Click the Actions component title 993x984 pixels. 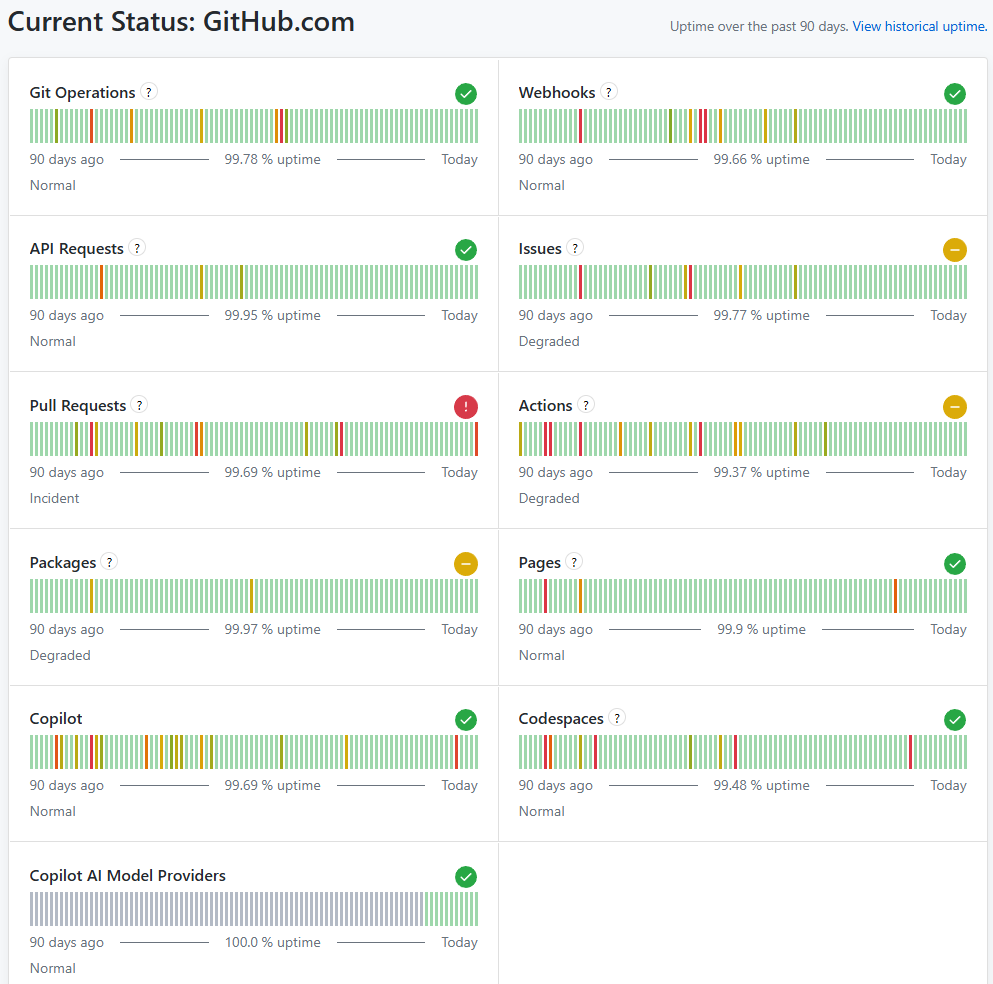(x=545, y=406)
